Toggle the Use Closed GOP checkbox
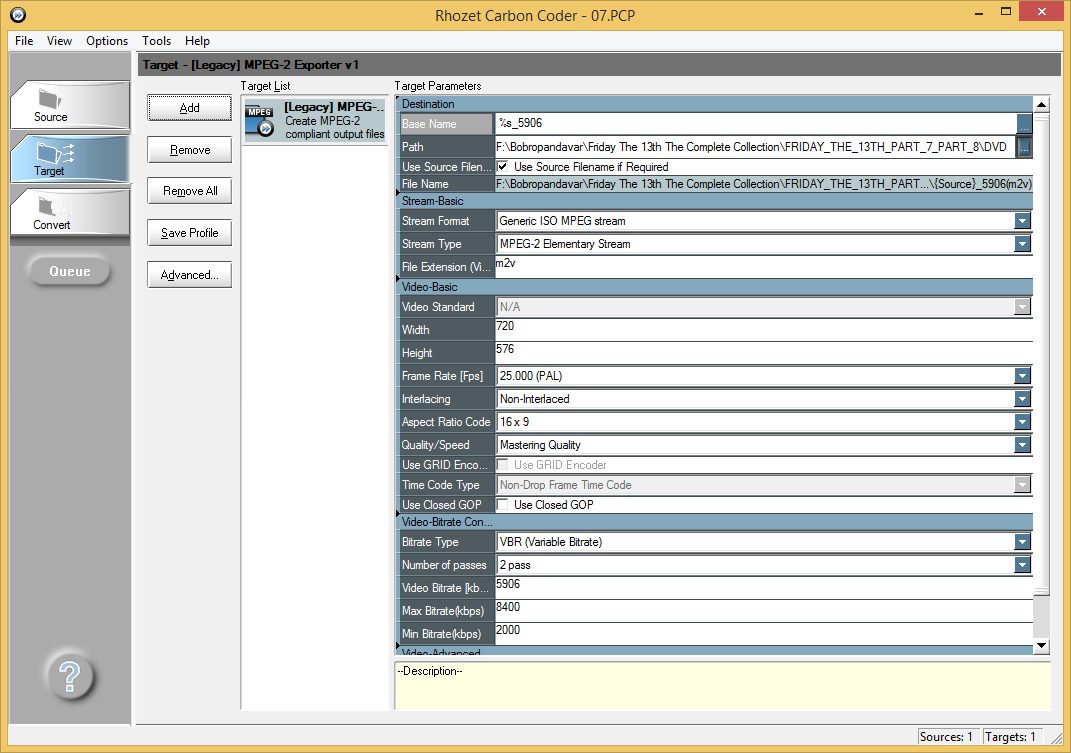The width and height of the screenshot is (1071, 753). (503, 505)
